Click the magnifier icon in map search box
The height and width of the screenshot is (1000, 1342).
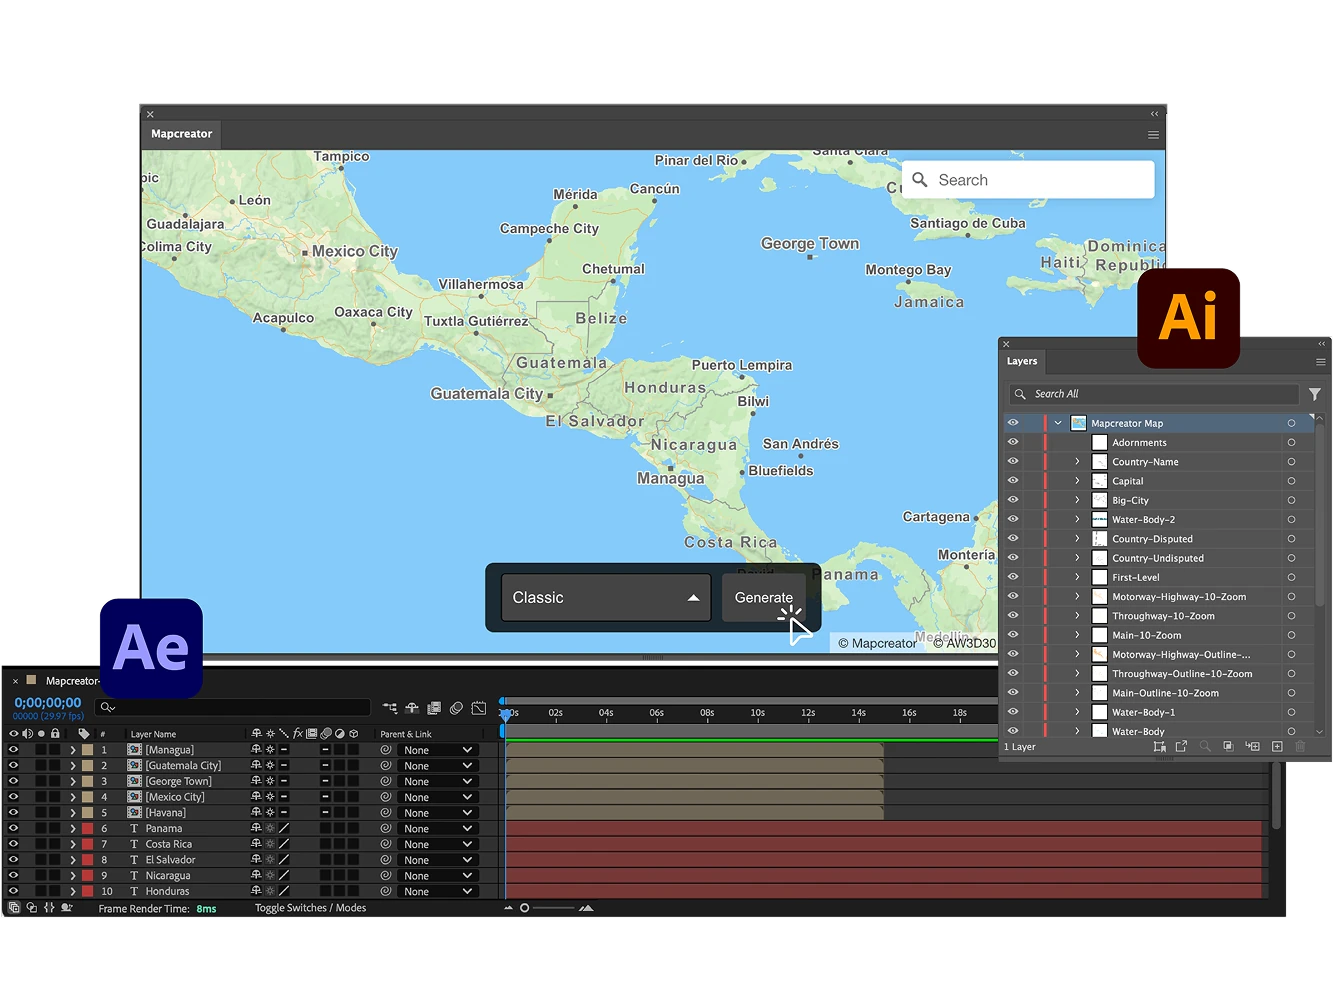pyautogui.click(x=920, y=180)
